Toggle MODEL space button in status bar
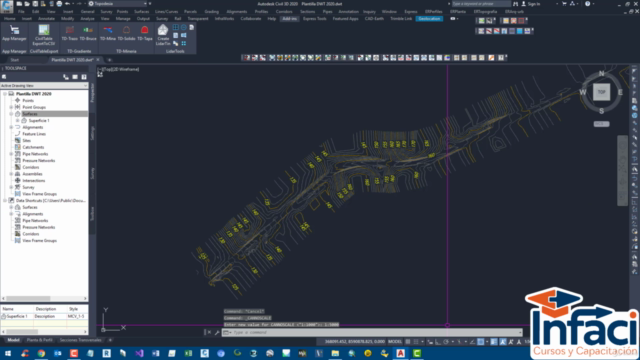Viewport: 640px width, 360px height. coord(395,342)
